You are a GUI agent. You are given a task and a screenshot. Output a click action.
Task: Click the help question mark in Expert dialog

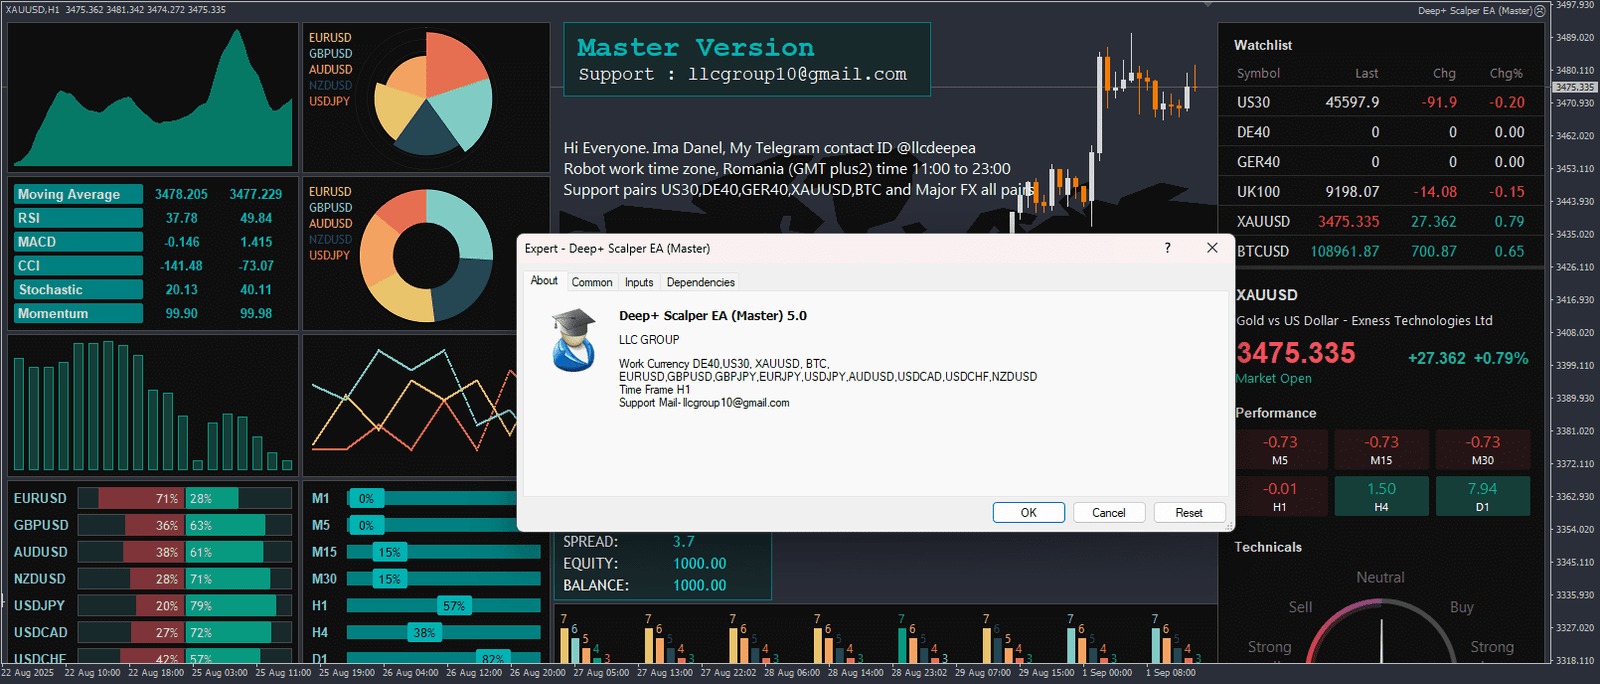(1167, 248)
